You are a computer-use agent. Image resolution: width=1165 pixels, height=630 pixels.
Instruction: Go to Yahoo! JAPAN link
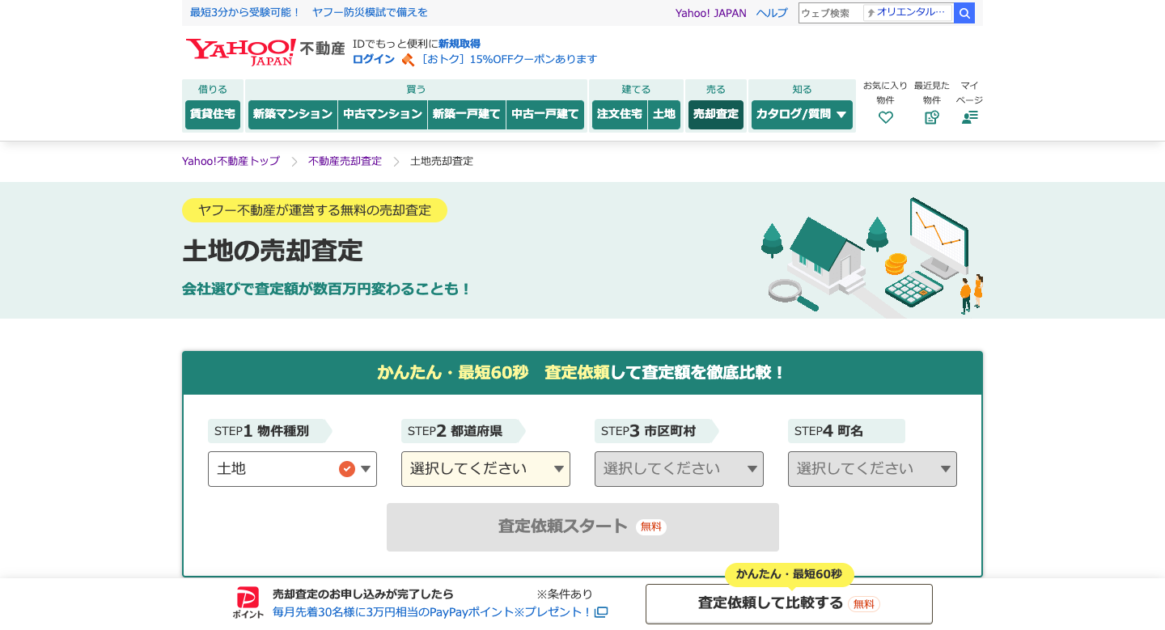pos(710,13)
